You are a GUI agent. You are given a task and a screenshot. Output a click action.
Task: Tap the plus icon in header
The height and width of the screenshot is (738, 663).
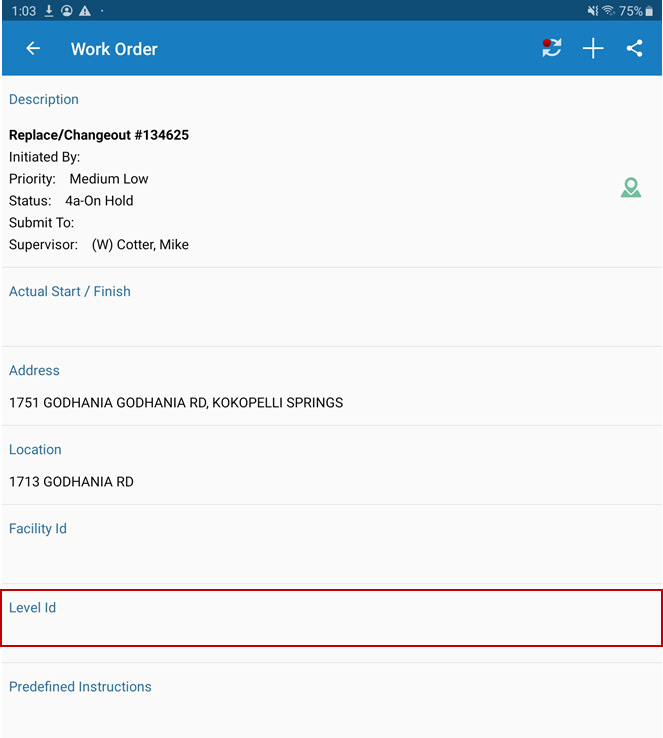pyautogui.click(x=593, y=49)
